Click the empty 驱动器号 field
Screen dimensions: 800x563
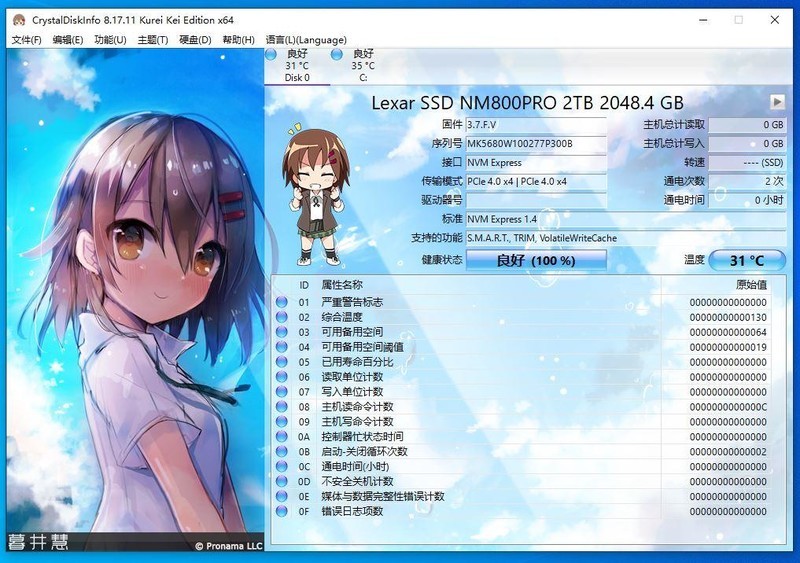coord(536,200)
